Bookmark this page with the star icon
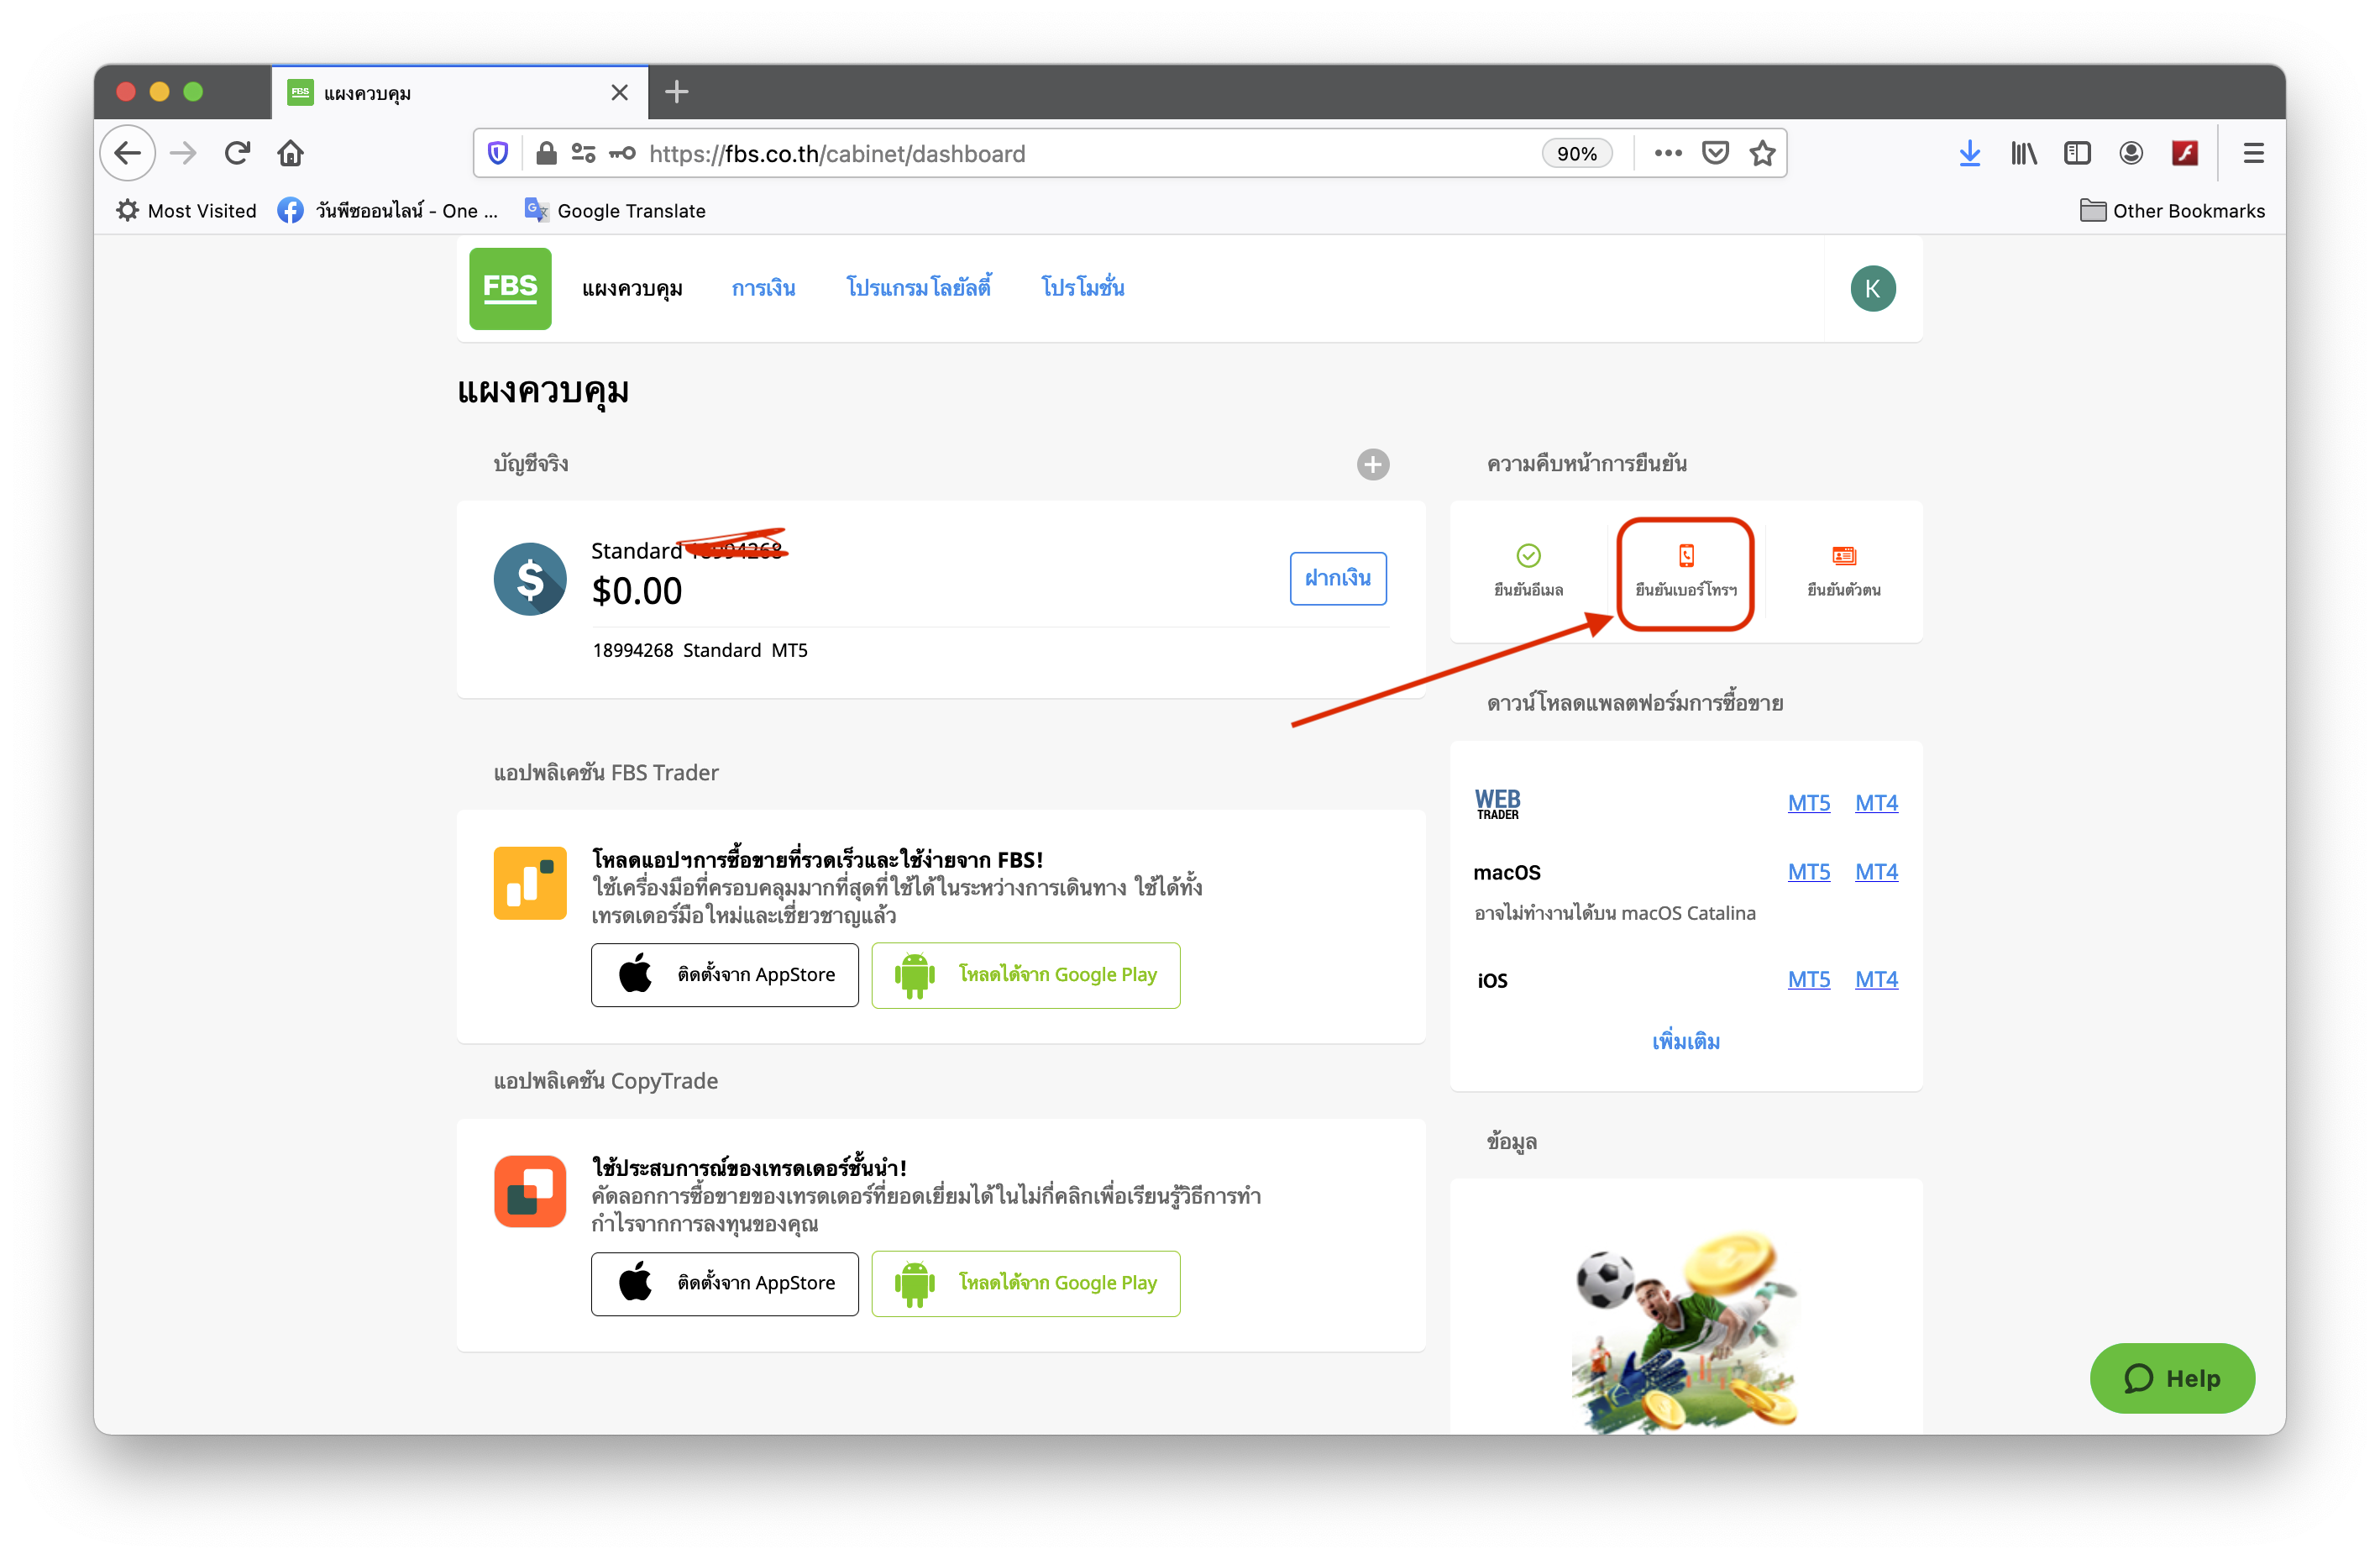The height and width of the screenshot is (1559, 2380). (1762, 153)
